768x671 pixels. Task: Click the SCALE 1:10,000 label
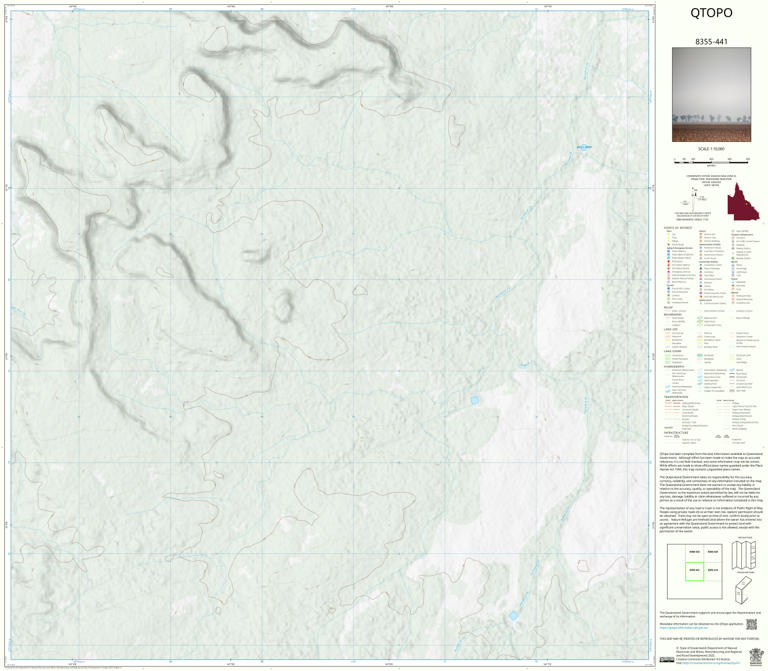[711, 148]
